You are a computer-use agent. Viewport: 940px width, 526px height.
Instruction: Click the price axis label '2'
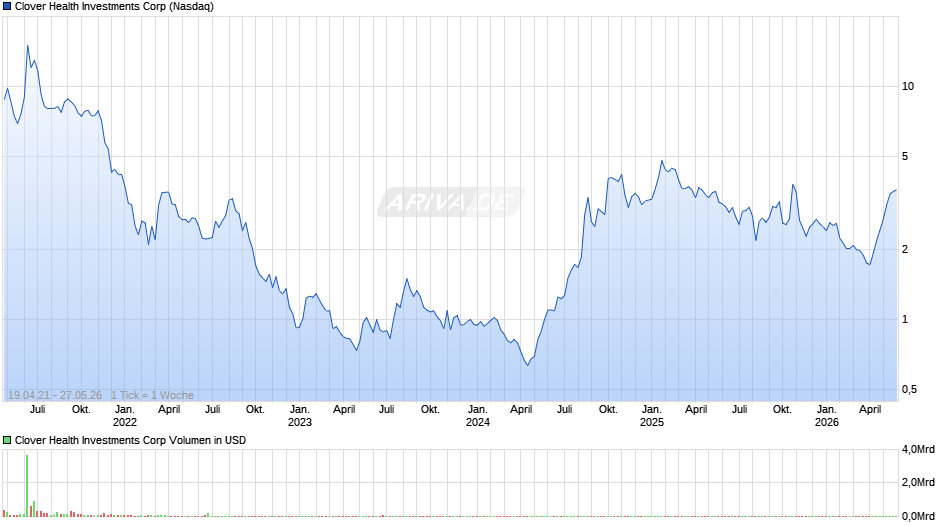(x=905, y=250)
